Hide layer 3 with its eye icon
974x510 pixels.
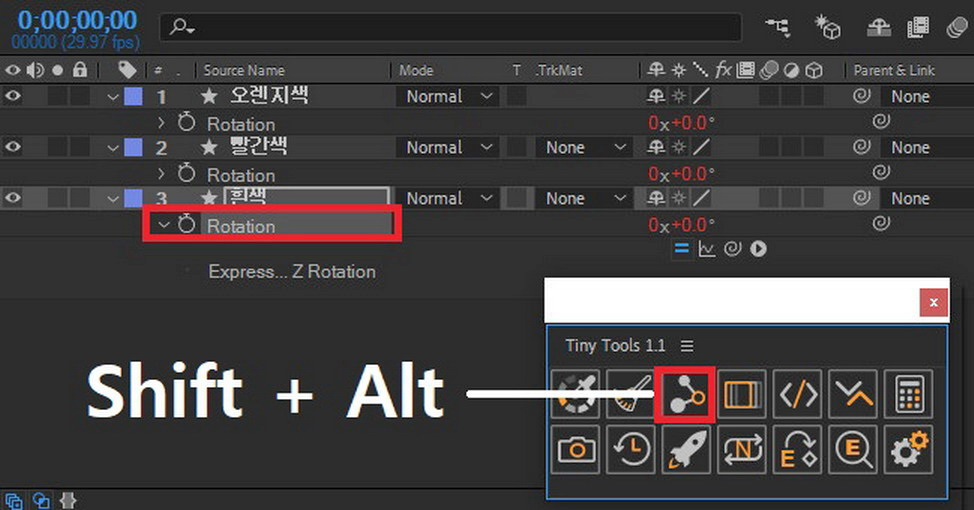(x=13, y=198)
